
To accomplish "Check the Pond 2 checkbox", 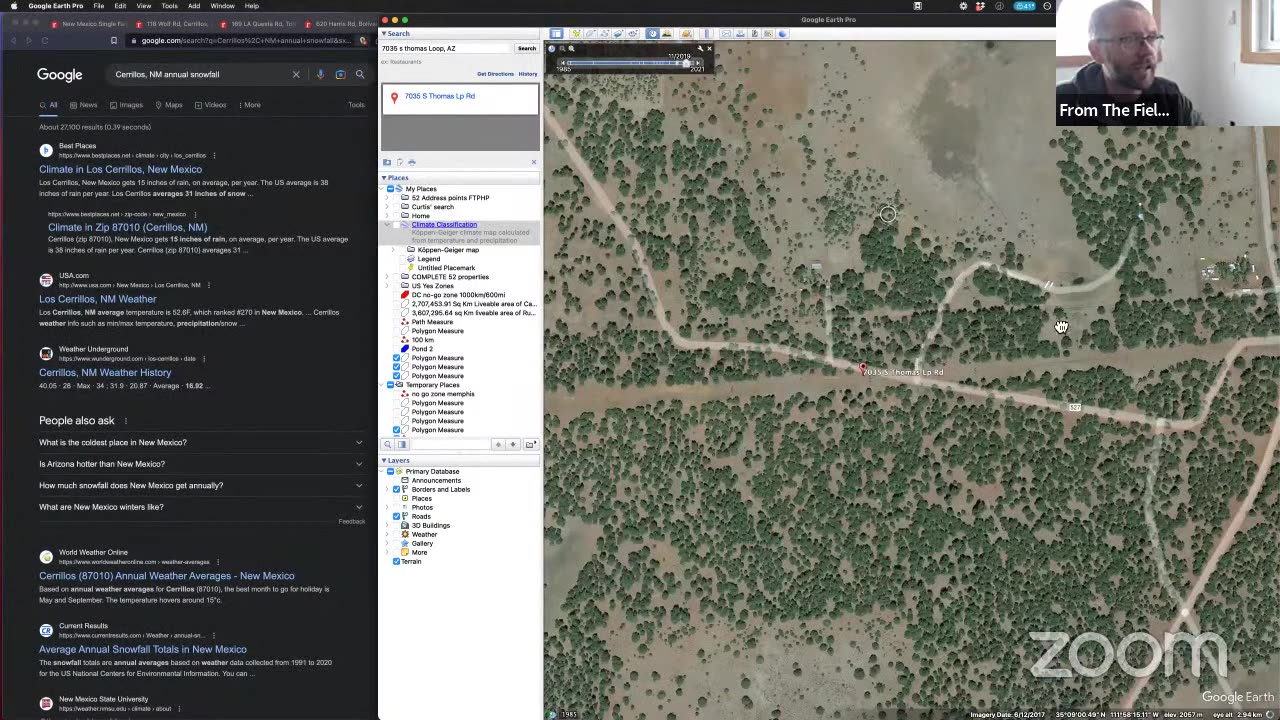I will (396, 349).
